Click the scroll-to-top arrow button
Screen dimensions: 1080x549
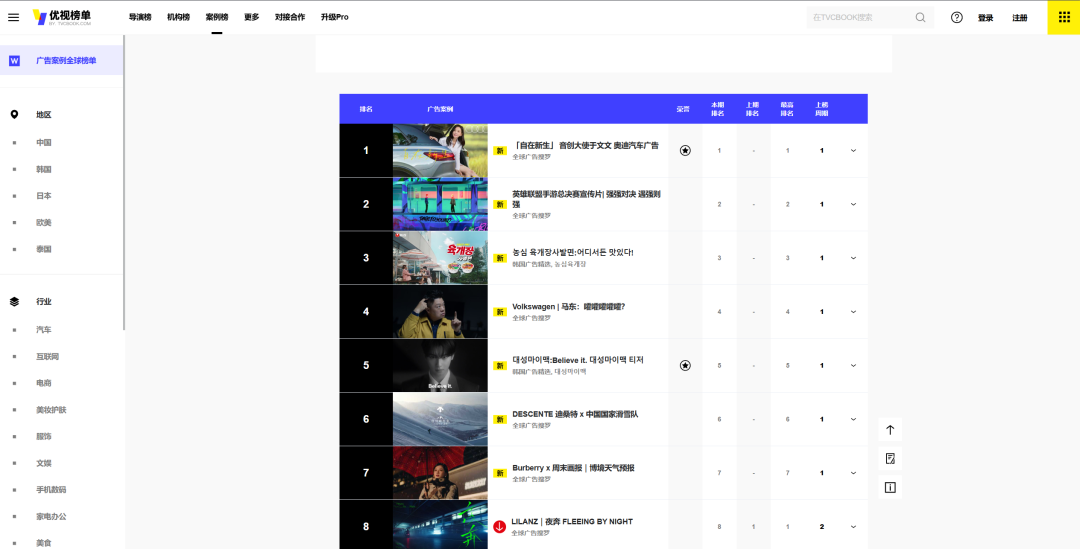tap(890, 430)
